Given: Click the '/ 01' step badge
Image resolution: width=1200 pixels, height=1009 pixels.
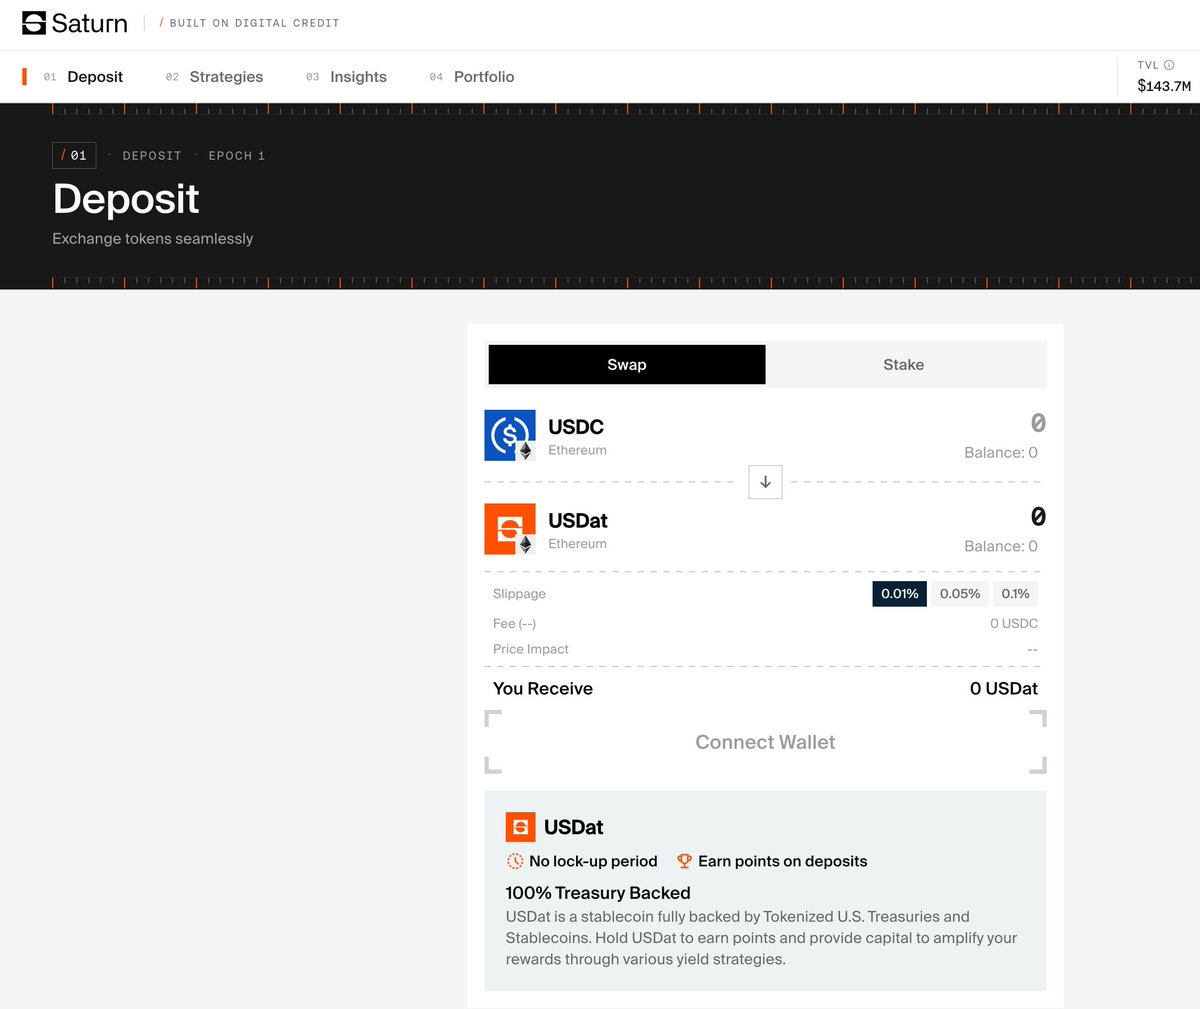Looking at the screenshot, I should pos(74,155).
